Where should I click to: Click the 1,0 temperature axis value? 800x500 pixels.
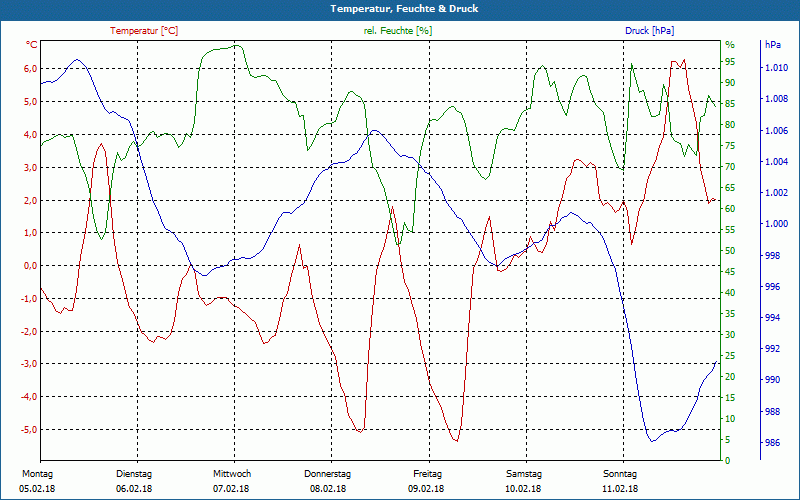pyautogui.click(x=31, y=233)
